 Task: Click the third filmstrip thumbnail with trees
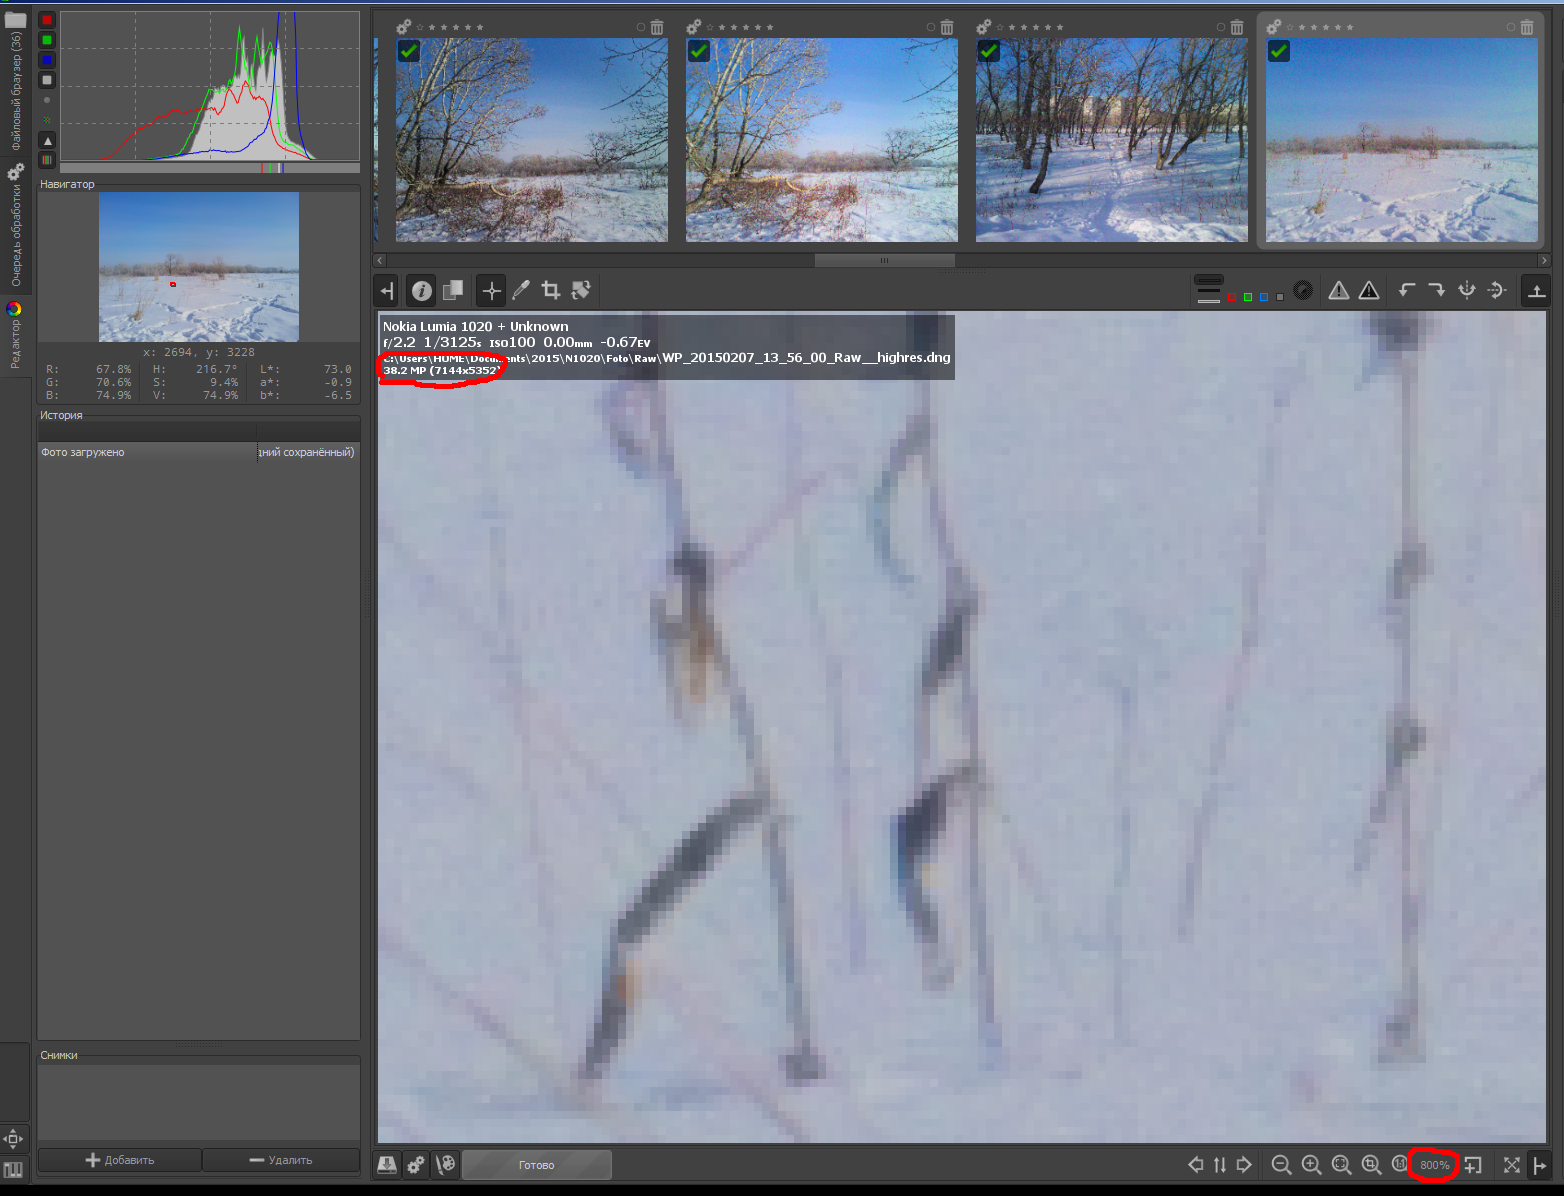pyautogui.click(x=1111, y=140)
